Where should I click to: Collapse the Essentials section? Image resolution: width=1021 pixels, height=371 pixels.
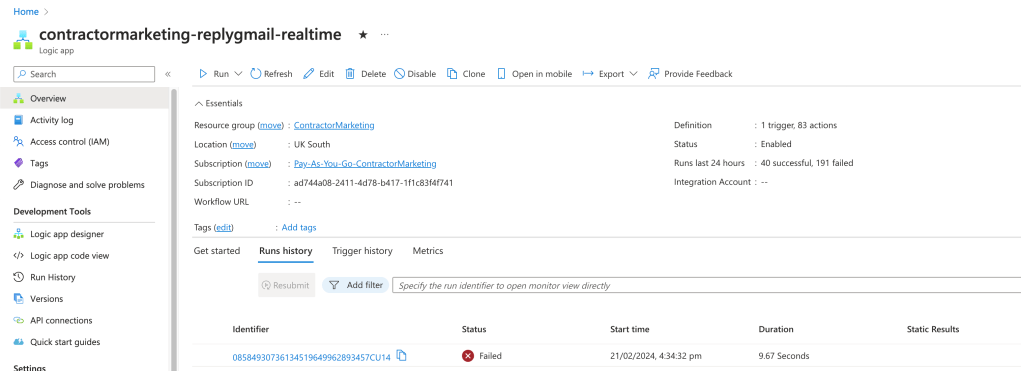click(x=219, y=103)
